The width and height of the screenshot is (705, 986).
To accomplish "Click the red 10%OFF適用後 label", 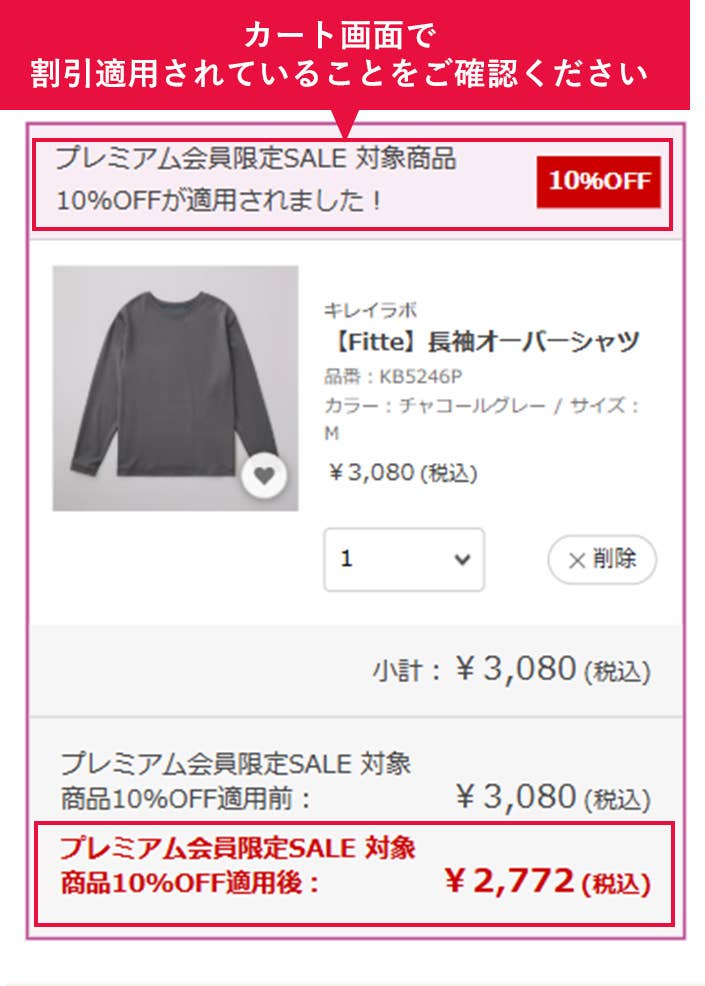I will [x=237, y=865].
